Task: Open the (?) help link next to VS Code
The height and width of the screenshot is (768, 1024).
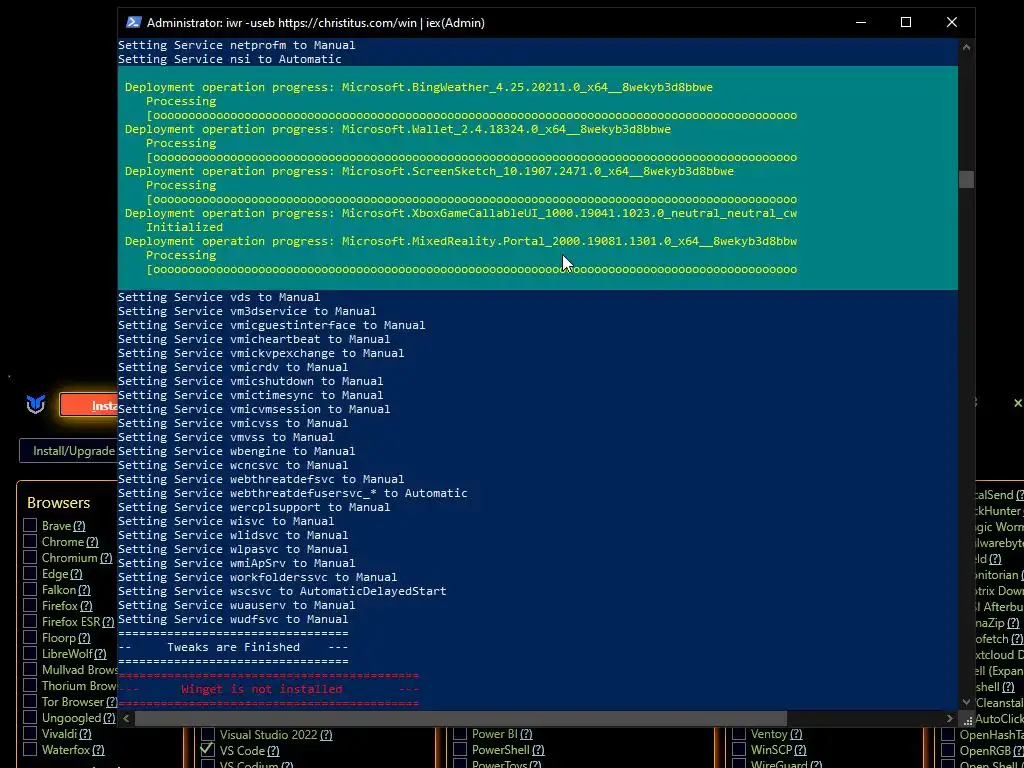Action: (x=273, y=750)
